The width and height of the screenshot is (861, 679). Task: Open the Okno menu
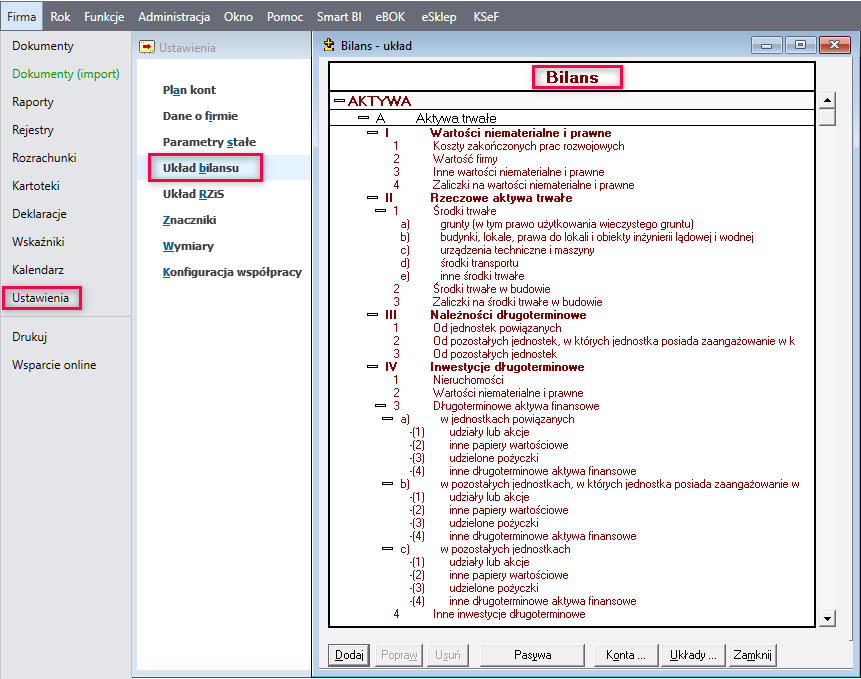[238, 16]
